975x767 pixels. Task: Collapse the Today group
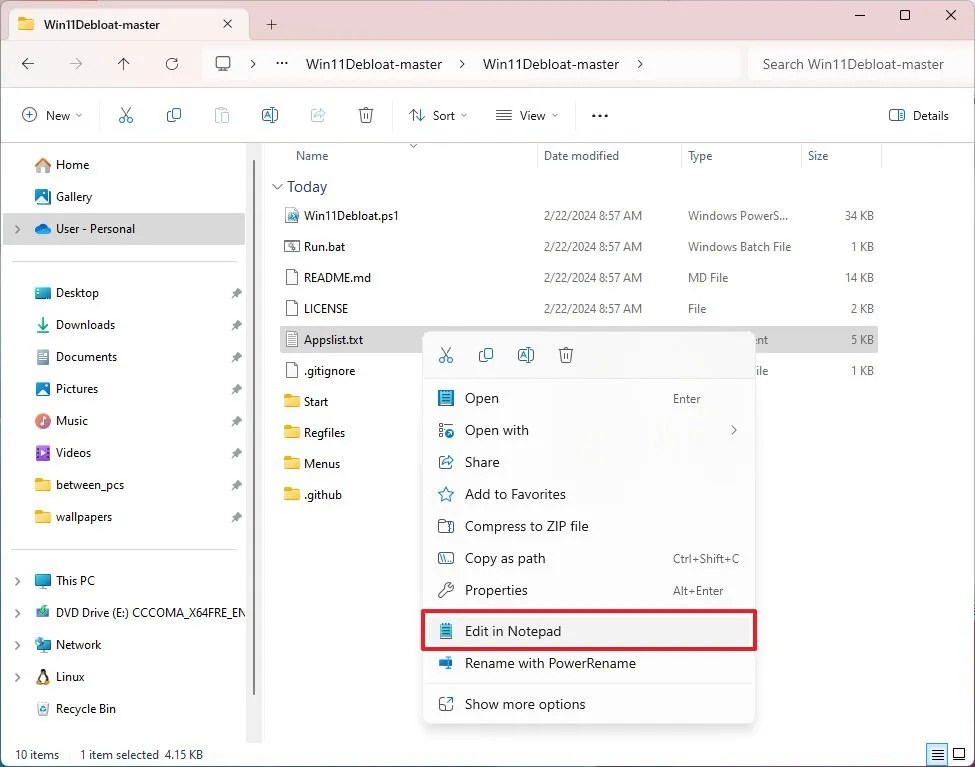(x=277, y=186)
